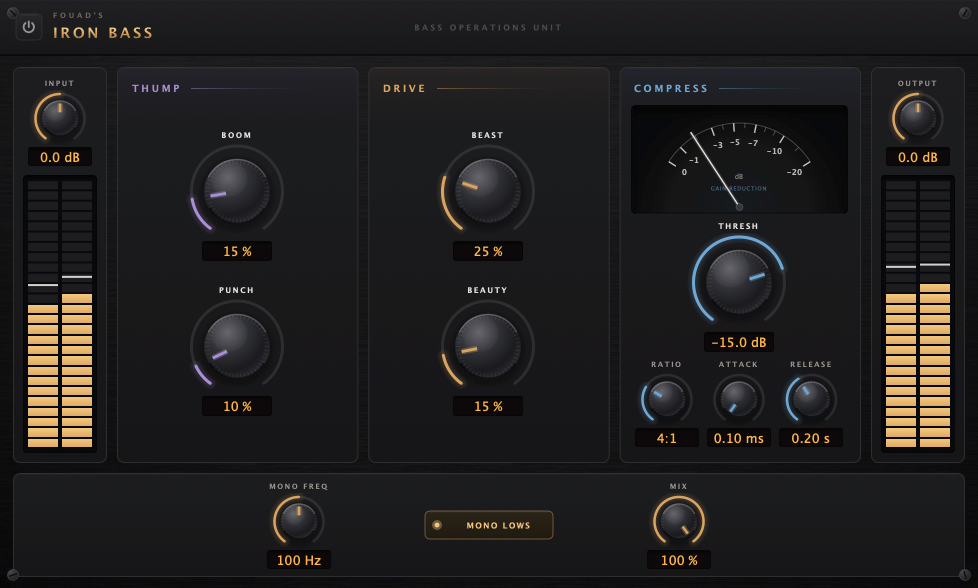978x588 pixels.
Task: Select the attack 0.10 ms value box
Action: click(738, 438)
